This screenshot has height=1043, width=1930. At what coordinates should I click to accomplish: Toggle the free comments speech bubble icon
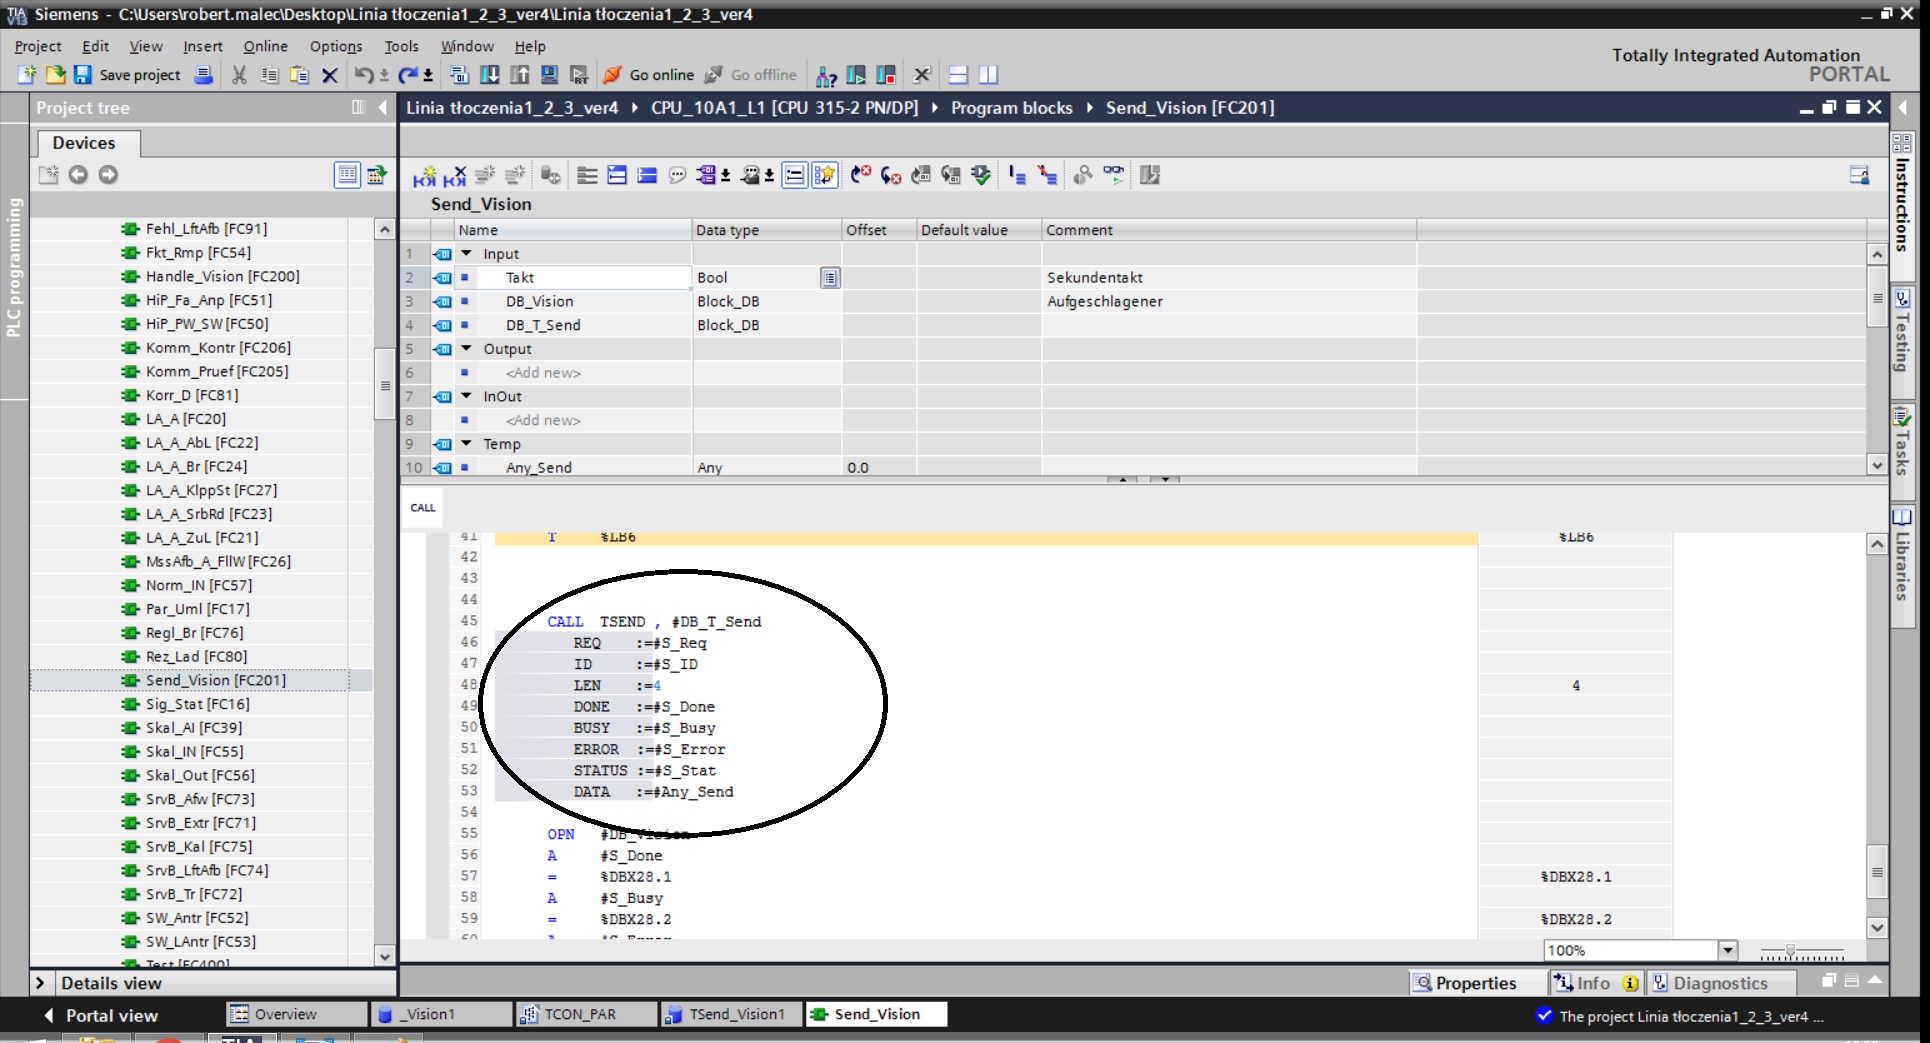coord(677,176)
